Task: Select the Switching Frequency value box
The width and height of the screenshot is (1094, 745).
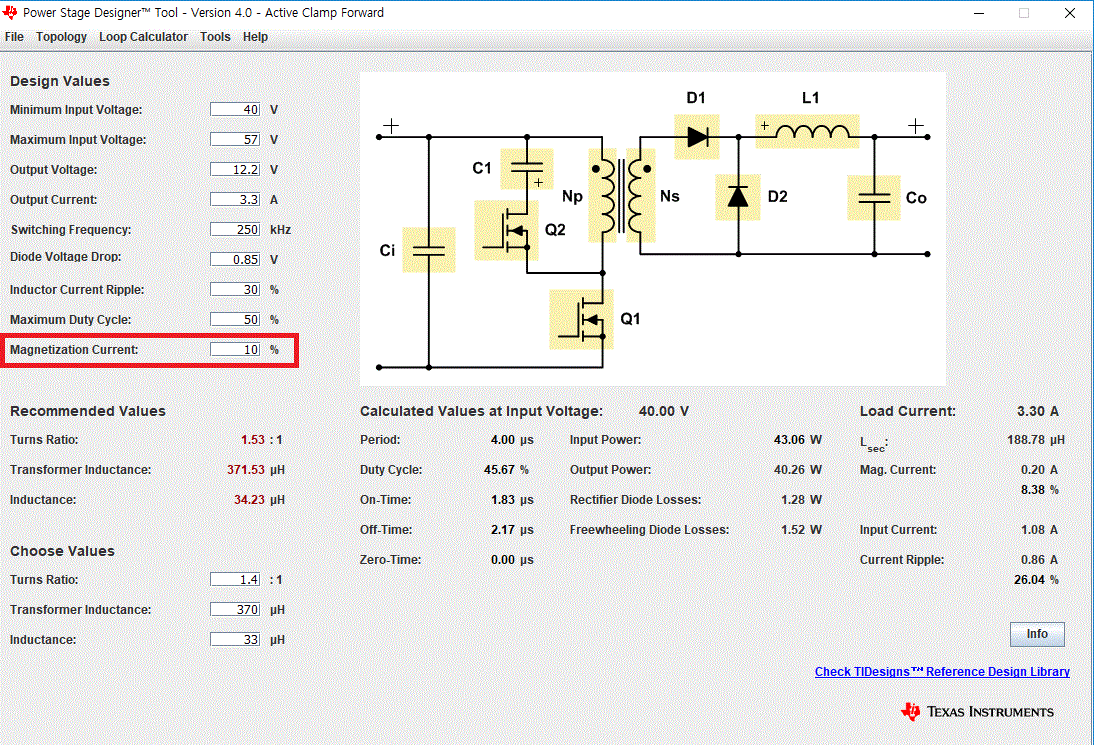Action: pos(235,229)
